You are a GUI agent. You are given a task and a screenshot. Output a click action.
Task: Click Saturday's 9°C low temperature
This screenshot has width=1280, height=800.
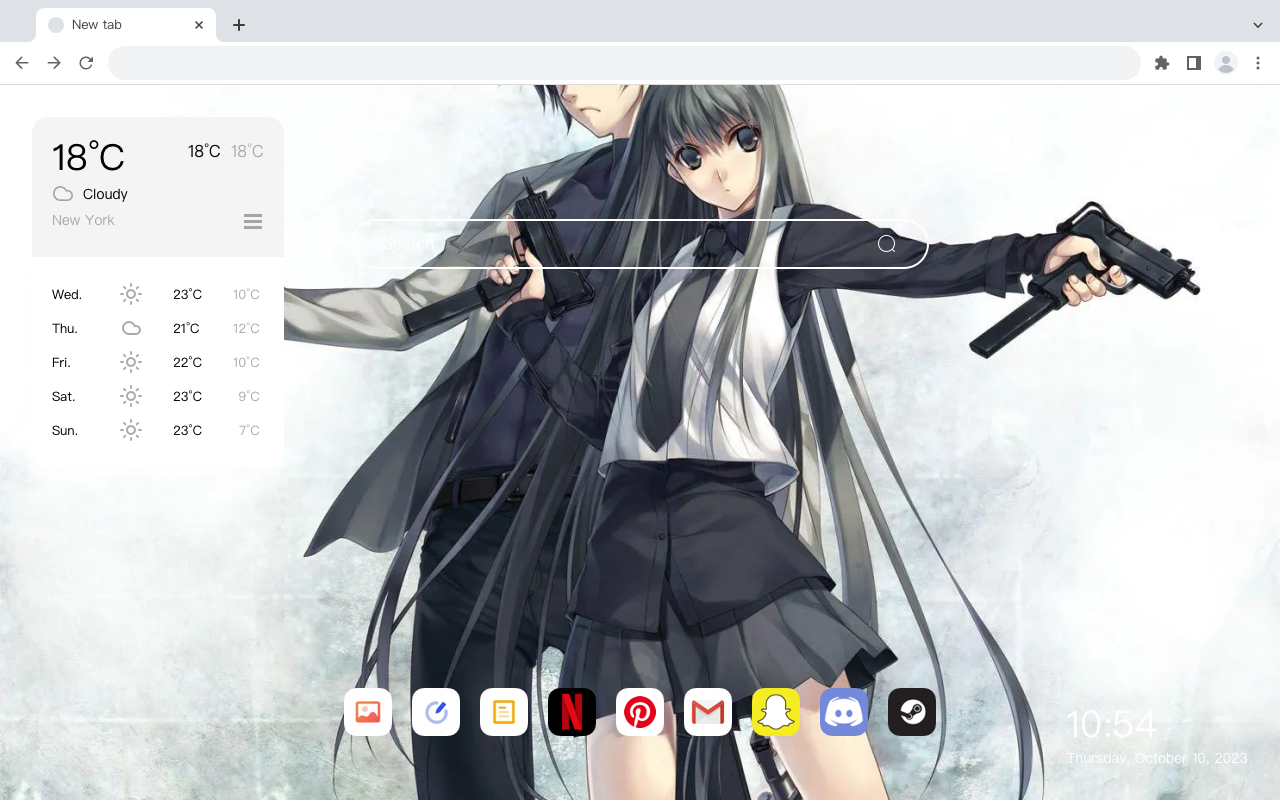click(x=249, y=396)
